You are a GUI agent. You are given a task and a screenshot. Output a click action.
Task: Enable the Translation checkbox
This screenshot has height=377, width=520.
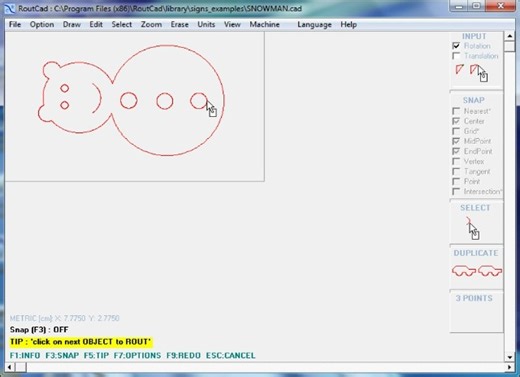[456, 56]
